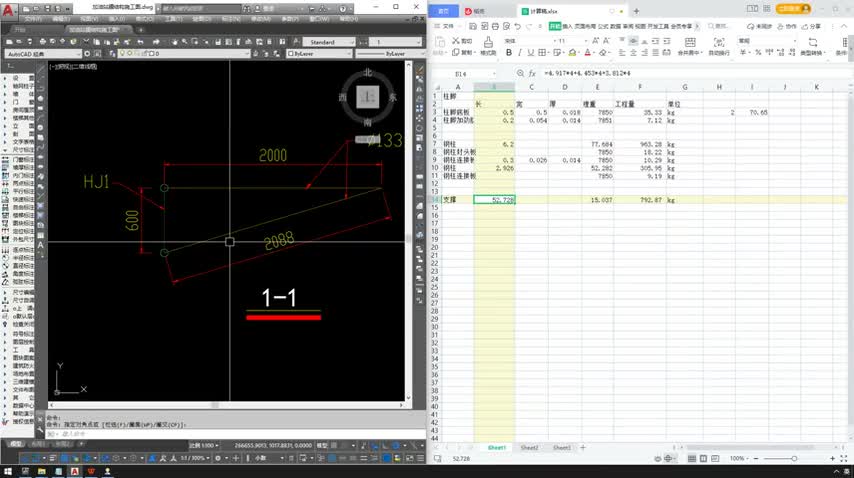Screen dimensions: 854x478
Task: Click the WPS home 首页 button
Action: pyautogui.click(x=443, y=11)
